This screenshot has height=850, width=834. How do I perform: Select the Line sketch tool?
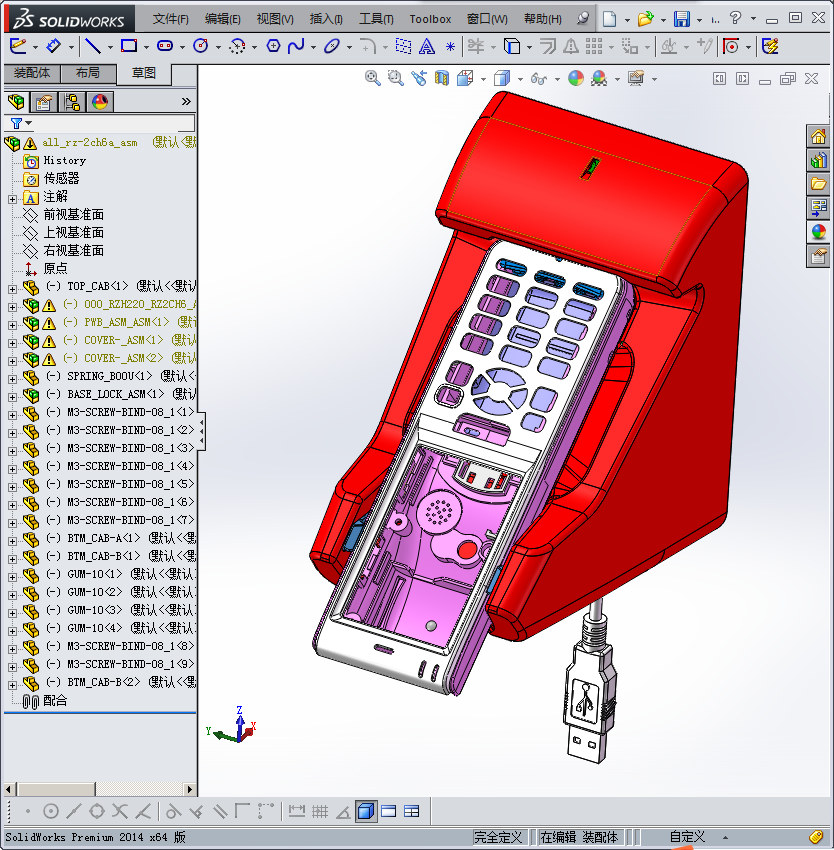pyautogui.click(x=93, y=47)
